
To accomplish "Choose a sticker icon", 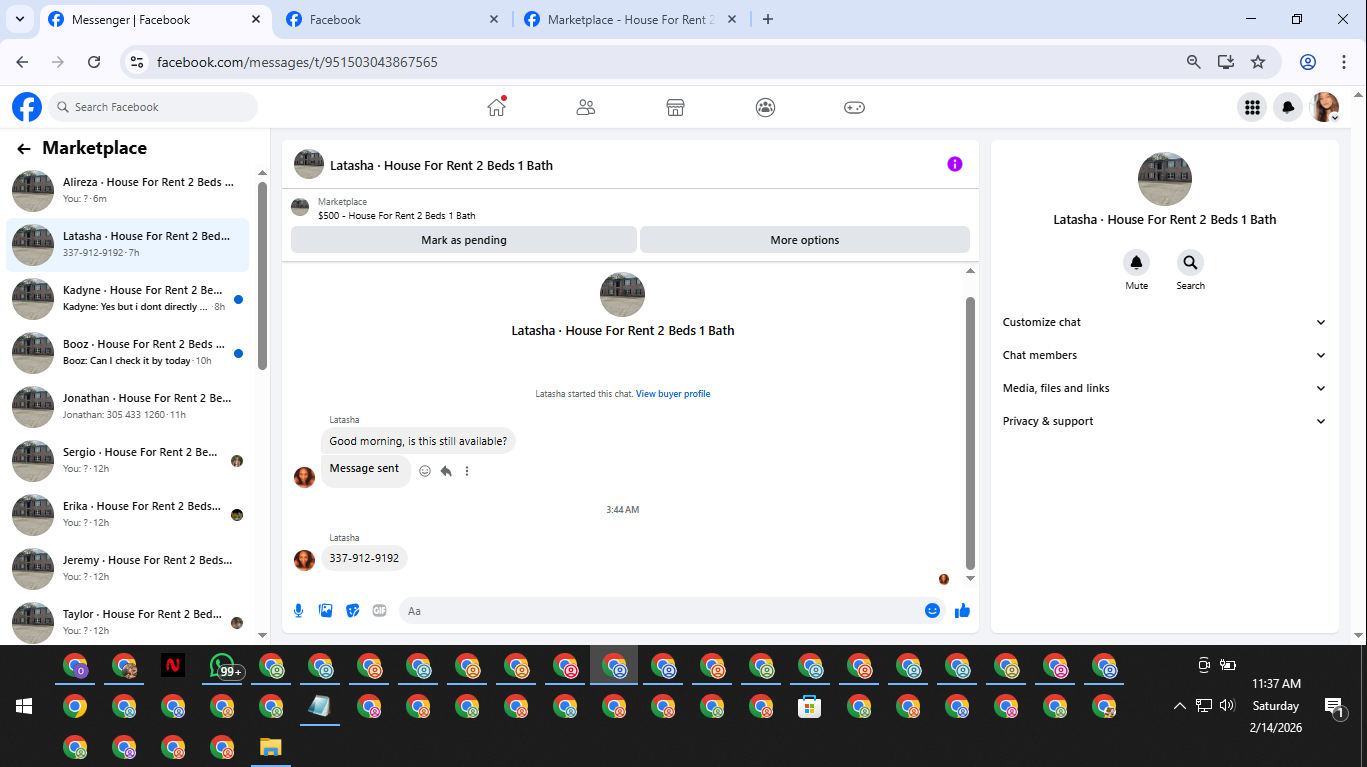I will [x=352, y=610].
